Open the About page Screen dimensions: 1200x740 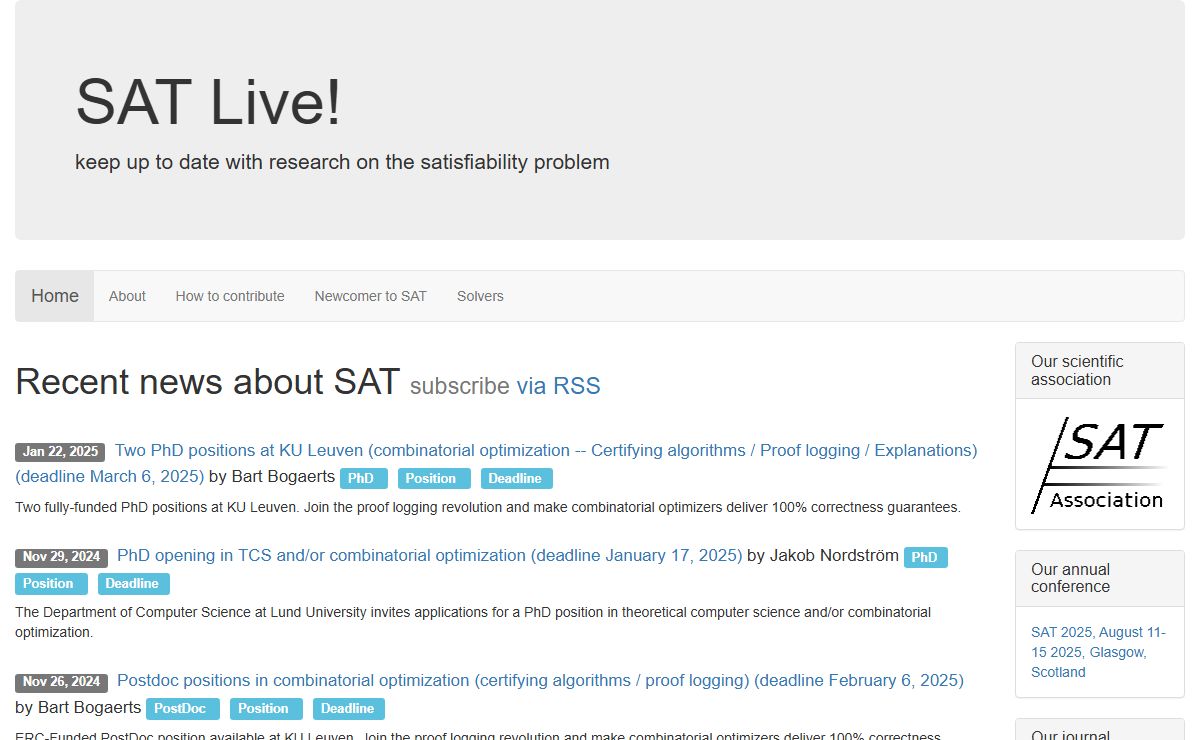[x=127, y=296]
